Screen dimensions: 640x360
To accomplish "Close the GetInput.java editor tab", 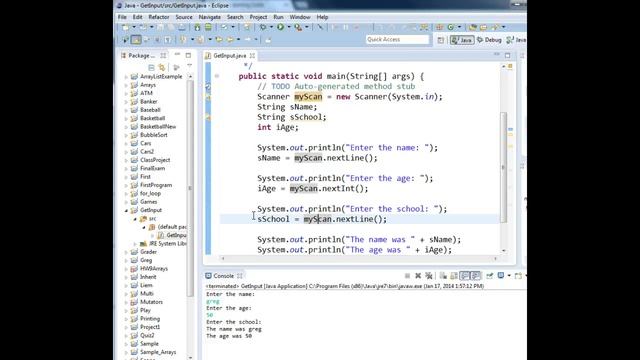I will tap(252, 56).
